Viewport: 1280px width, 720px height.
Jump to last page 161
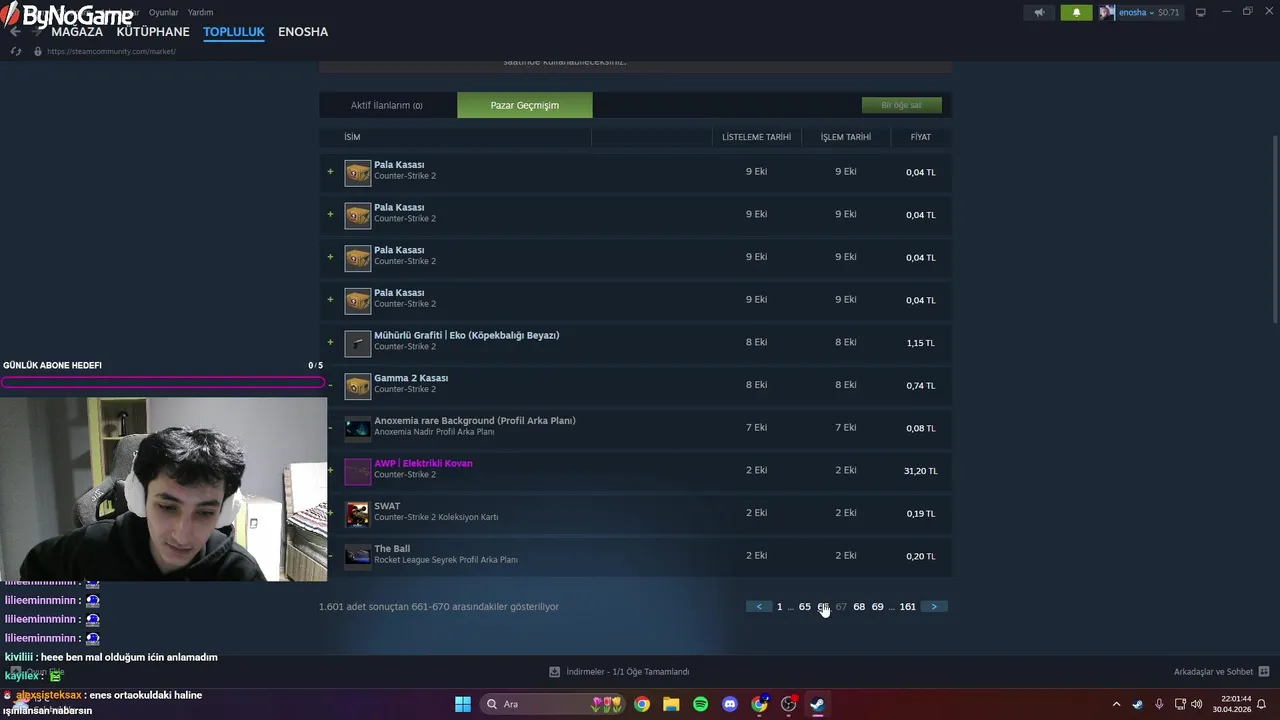pyautogui.click(x=908, y=607)
